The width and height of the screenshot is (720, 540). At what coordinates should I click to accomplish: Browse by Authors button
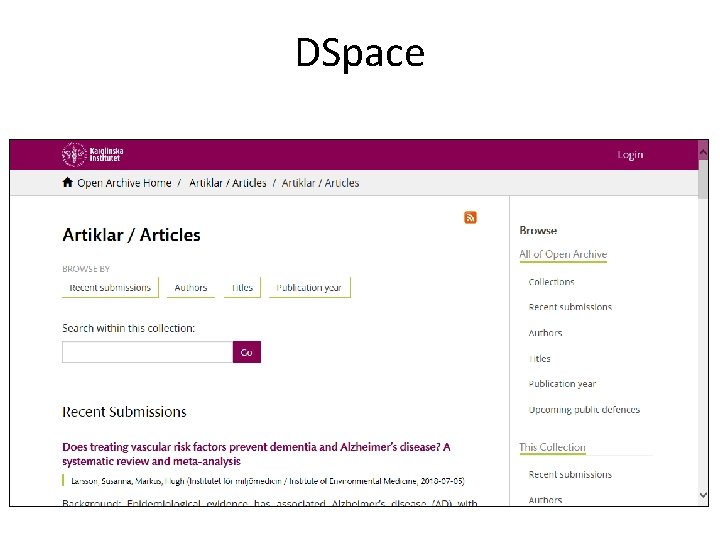(191, 287)
